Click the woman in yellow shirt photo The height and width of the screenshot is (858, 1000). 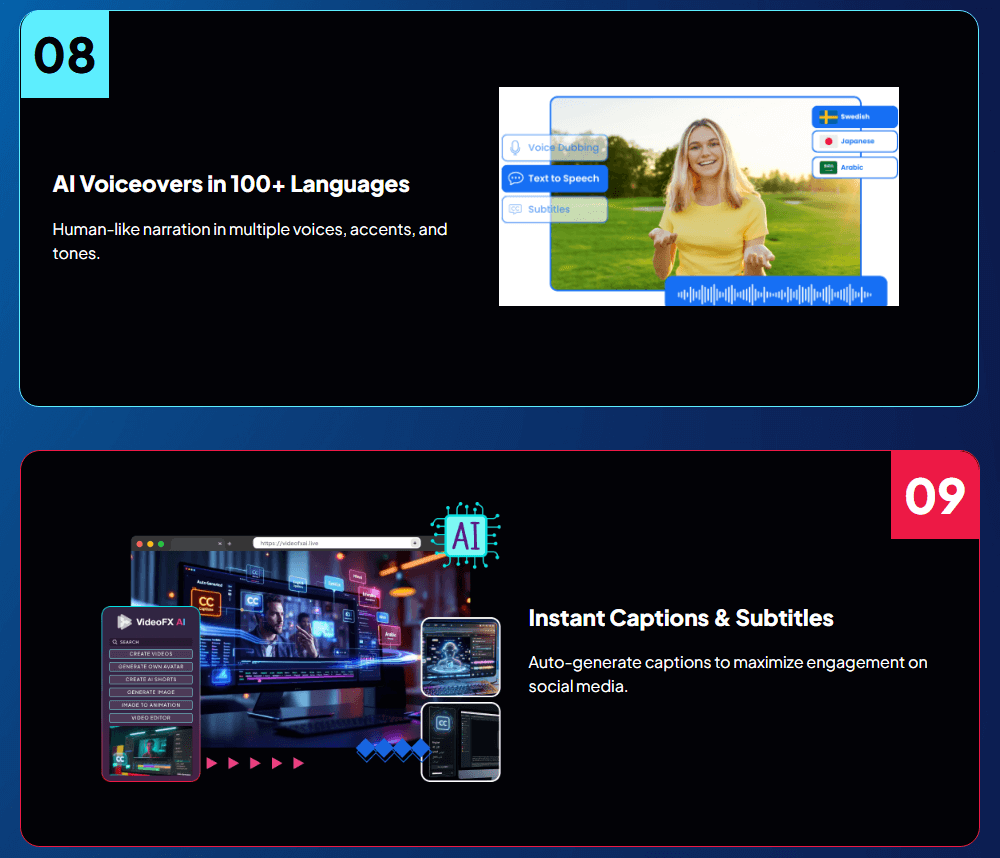(x=705, y=193)
